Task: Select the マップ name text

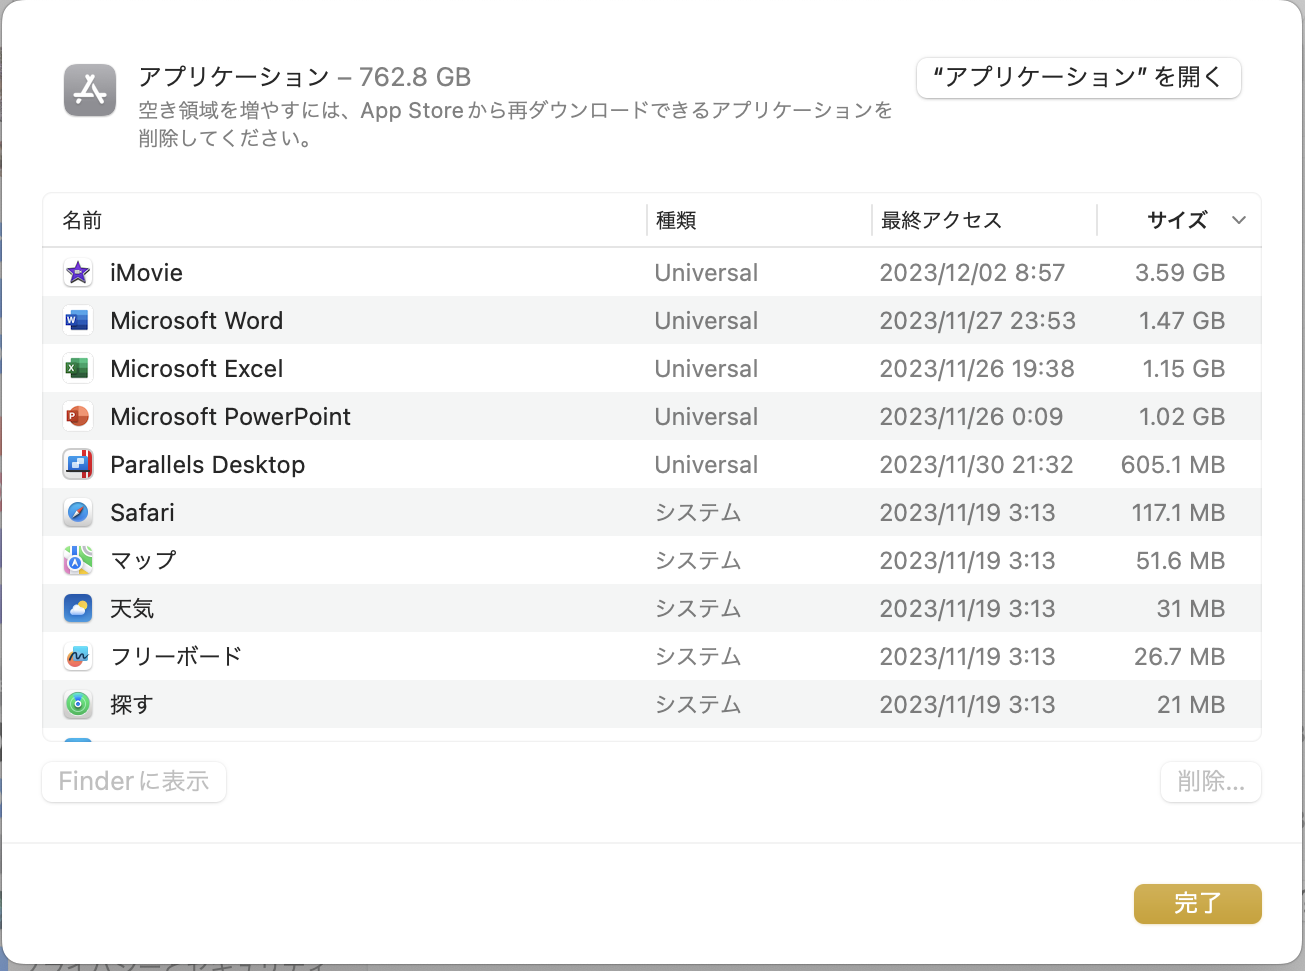Action: click(143, 560)
